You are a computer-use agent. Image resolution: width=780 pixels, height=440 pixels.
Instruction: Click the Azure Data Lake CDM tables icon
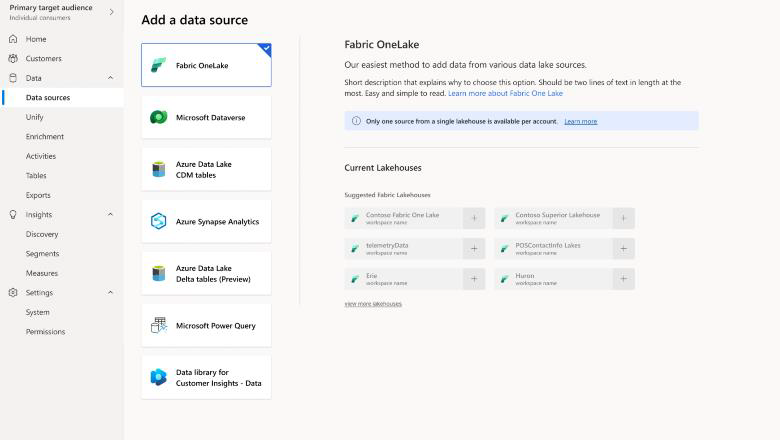point(158,170)
